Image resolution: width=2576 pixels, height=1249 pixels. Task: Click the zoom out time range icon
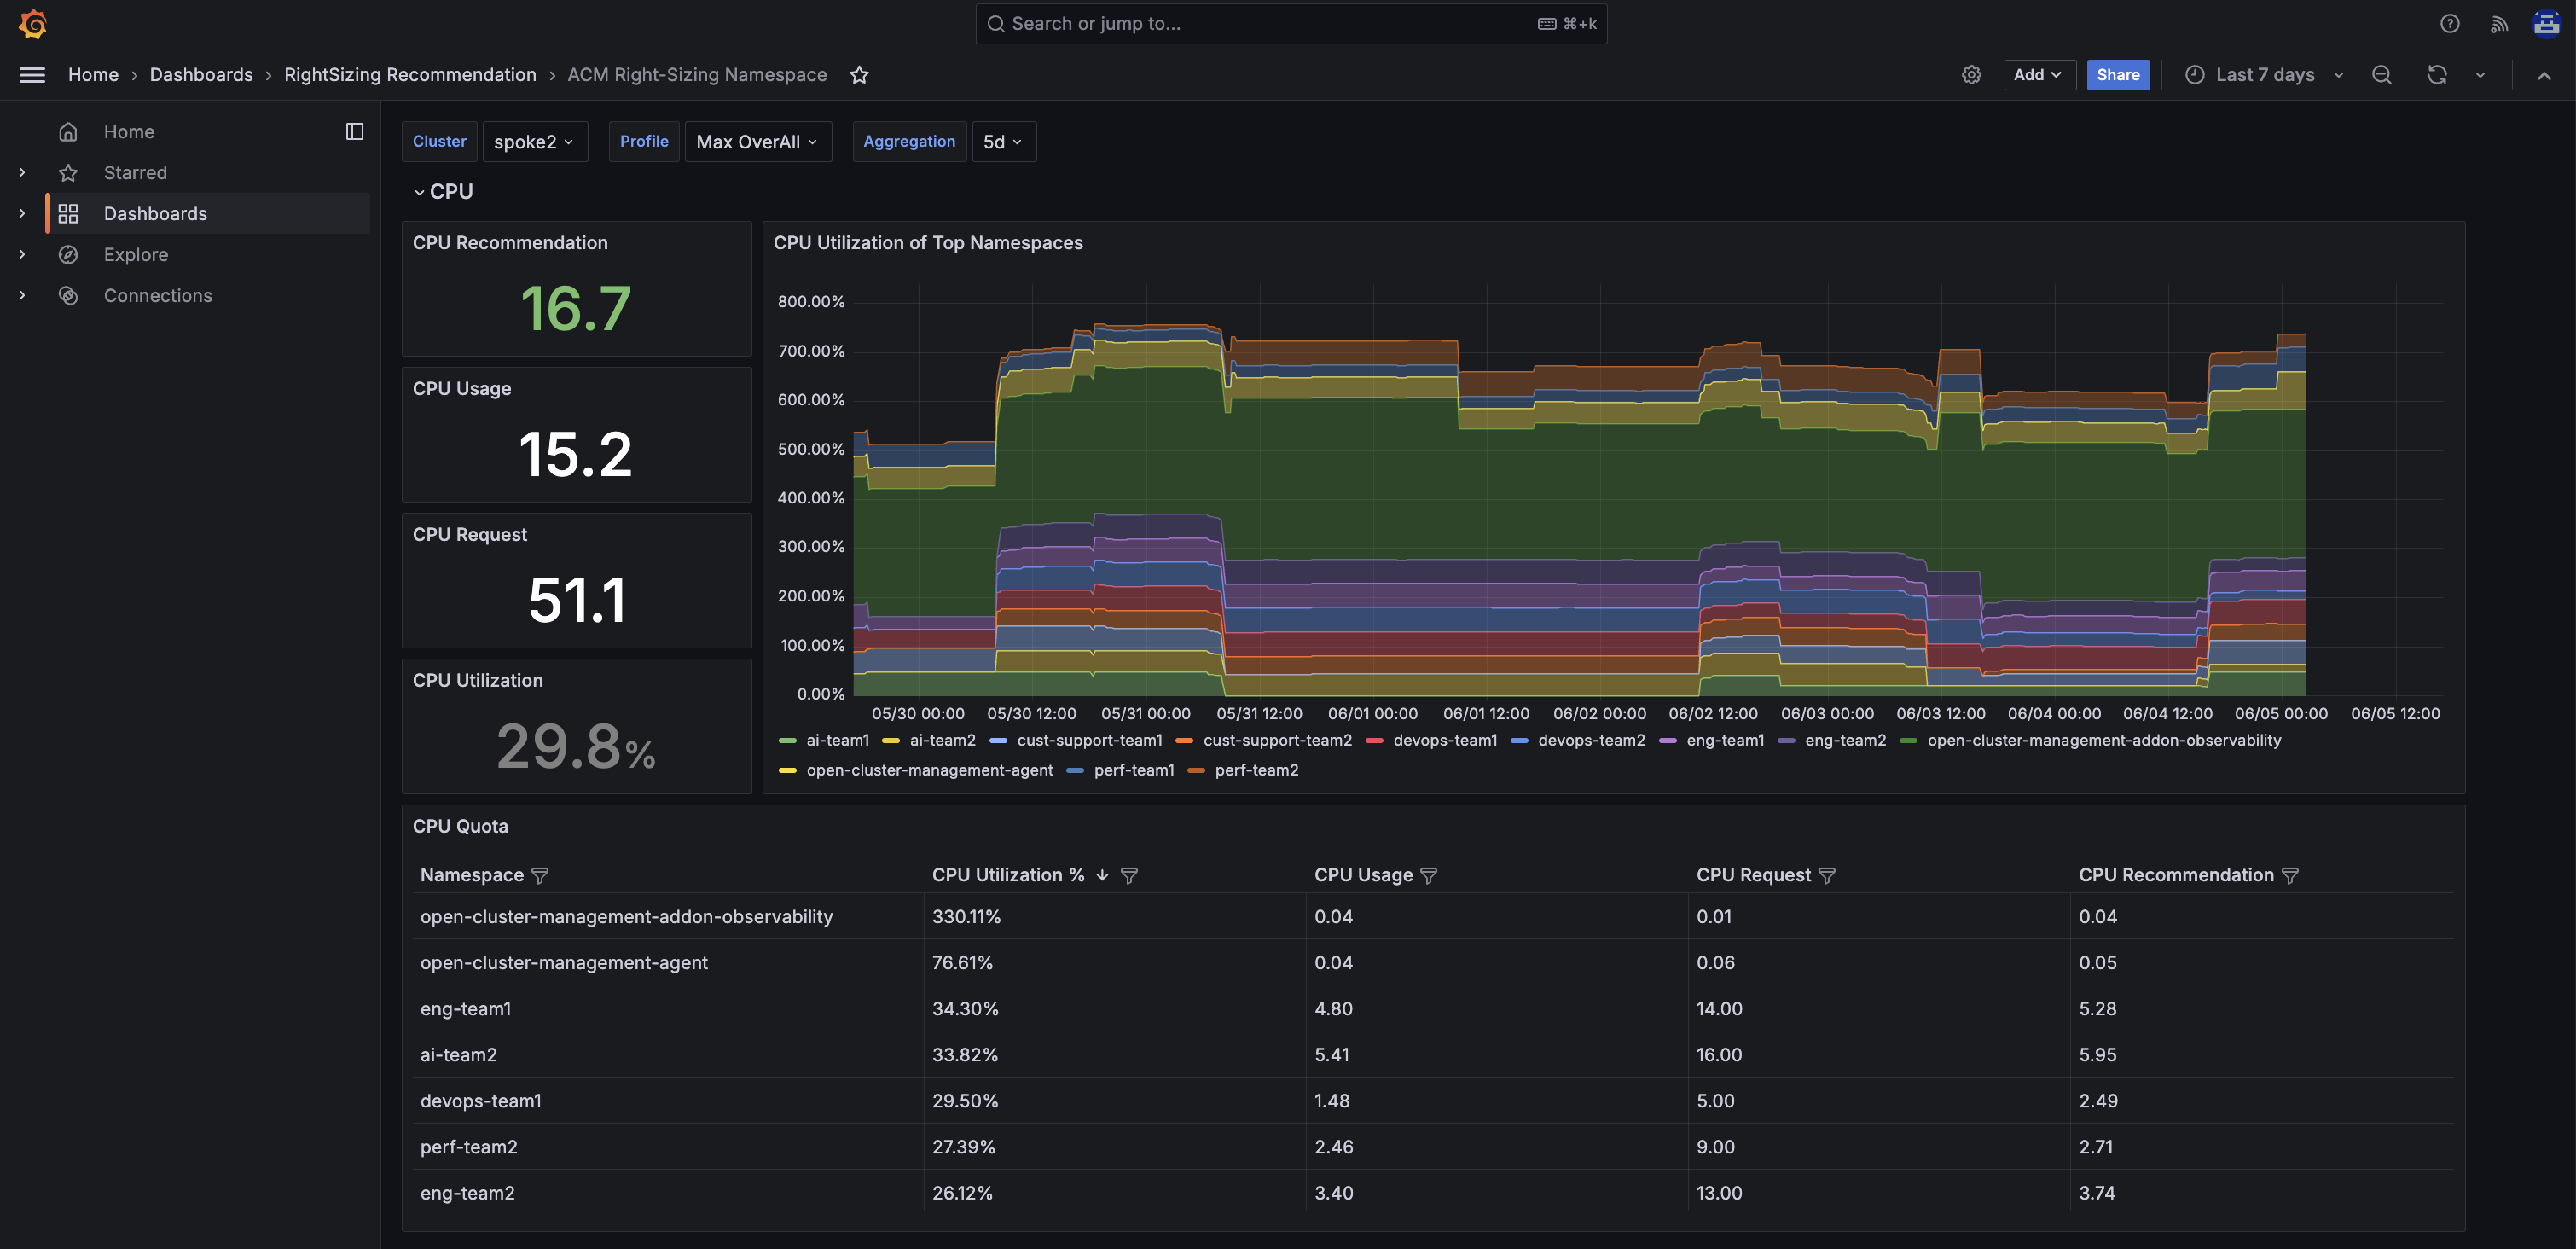2381,75
